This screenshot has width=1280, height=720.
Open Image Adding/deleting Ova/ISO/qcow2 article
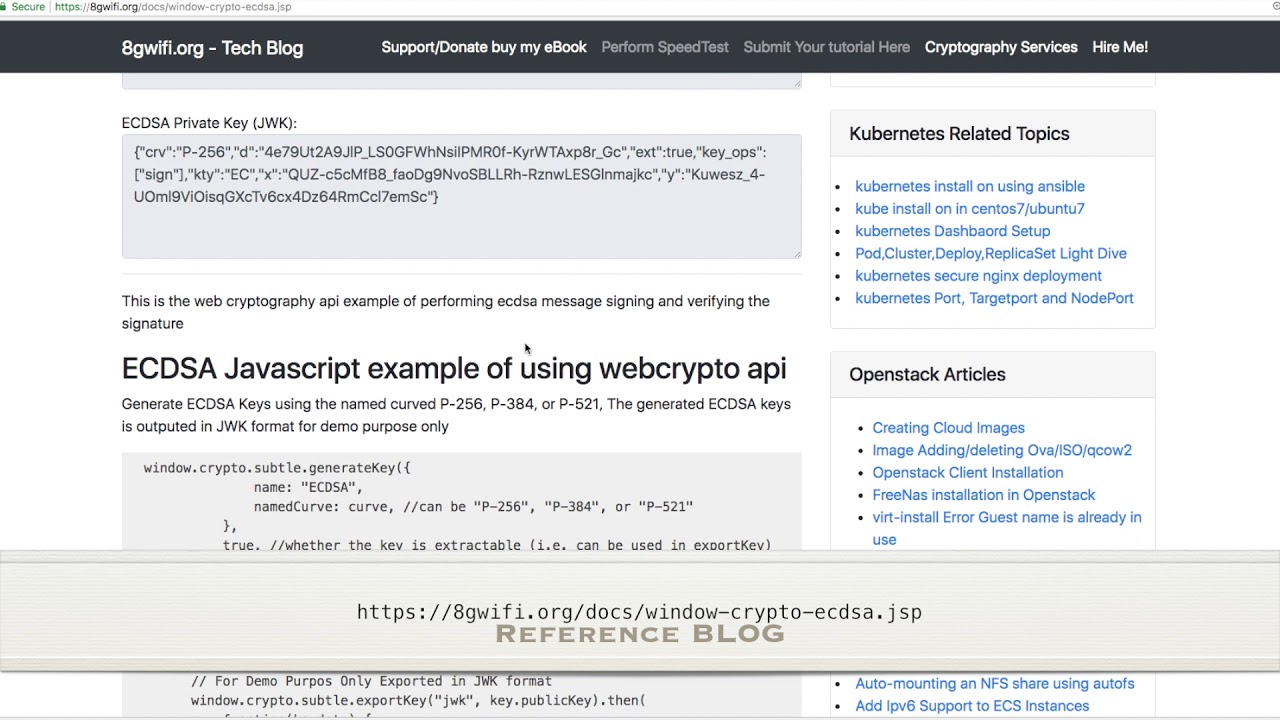coord(1002,450)
